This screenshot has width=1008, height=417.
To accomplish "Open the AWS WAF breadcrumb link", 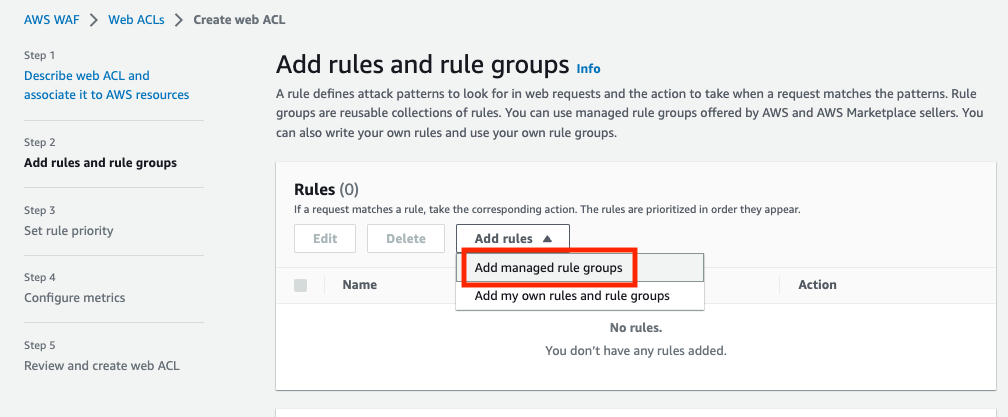I will tap(52, 20).
